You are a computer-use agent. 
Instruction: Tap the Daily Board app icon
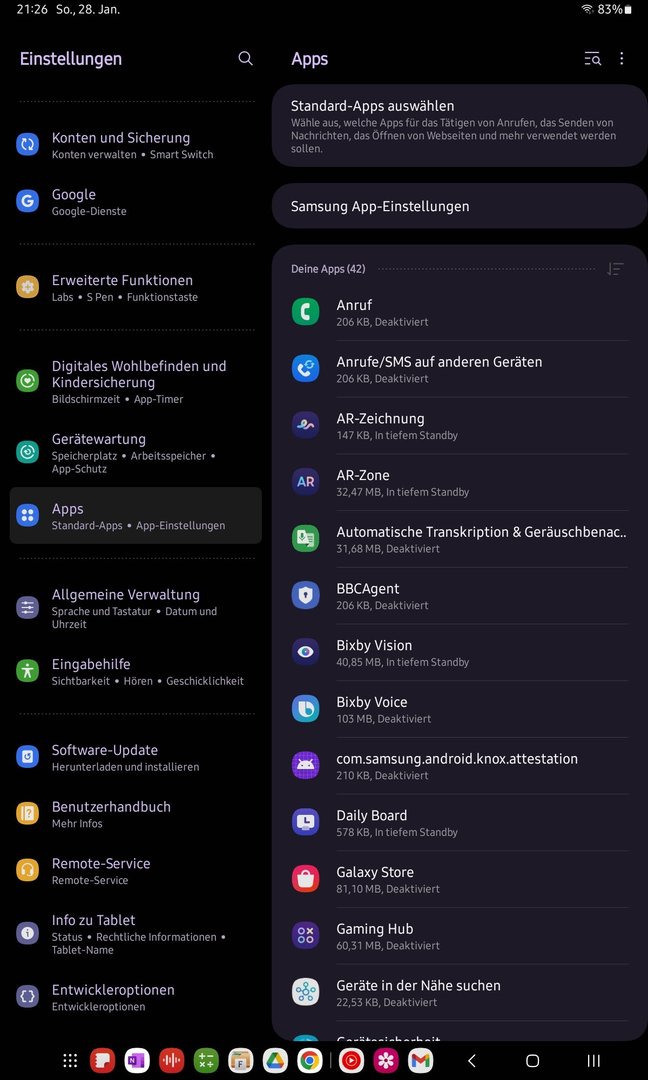pyautogui.click(x=305, y=822)
